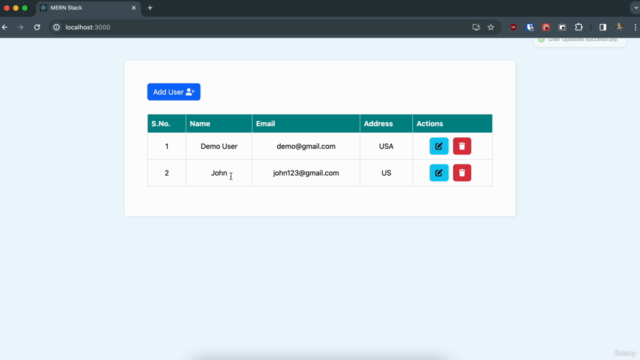Delete the Demo User row
The width and height of the screenshot is (640, 360).
462,146
